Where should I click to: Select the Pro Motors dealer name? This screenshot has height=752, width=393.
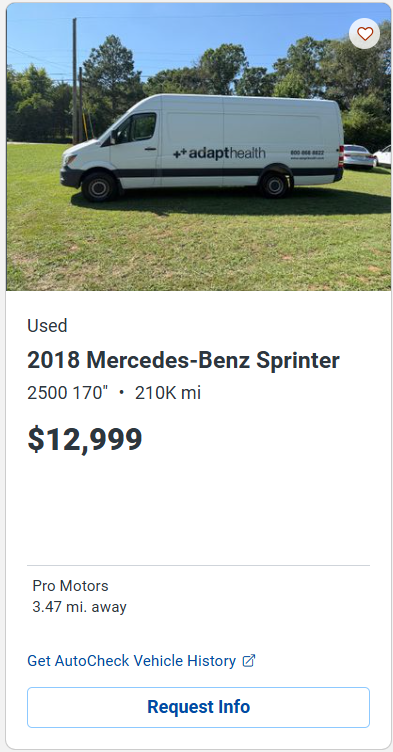pos(71,586)
